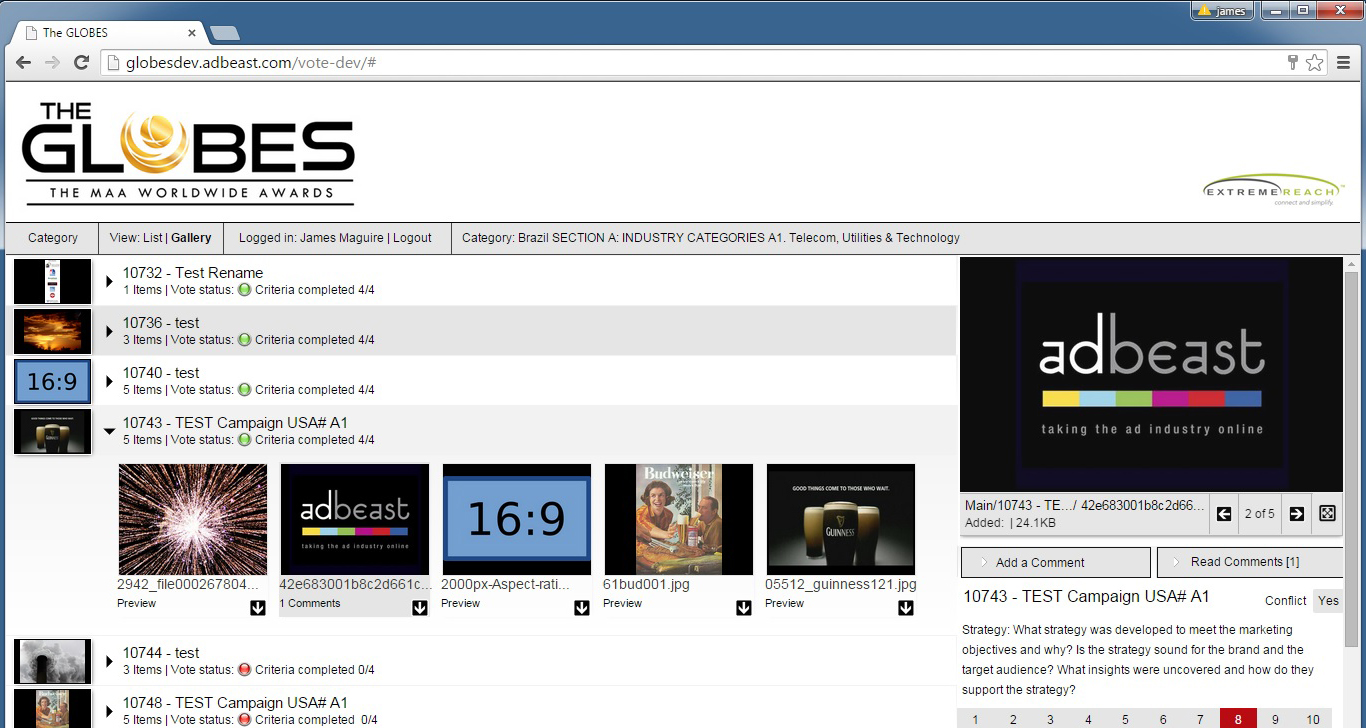Select the highlighted score 8
Viewport: 1366px width, 728px height.
(x=1238, y=719)
